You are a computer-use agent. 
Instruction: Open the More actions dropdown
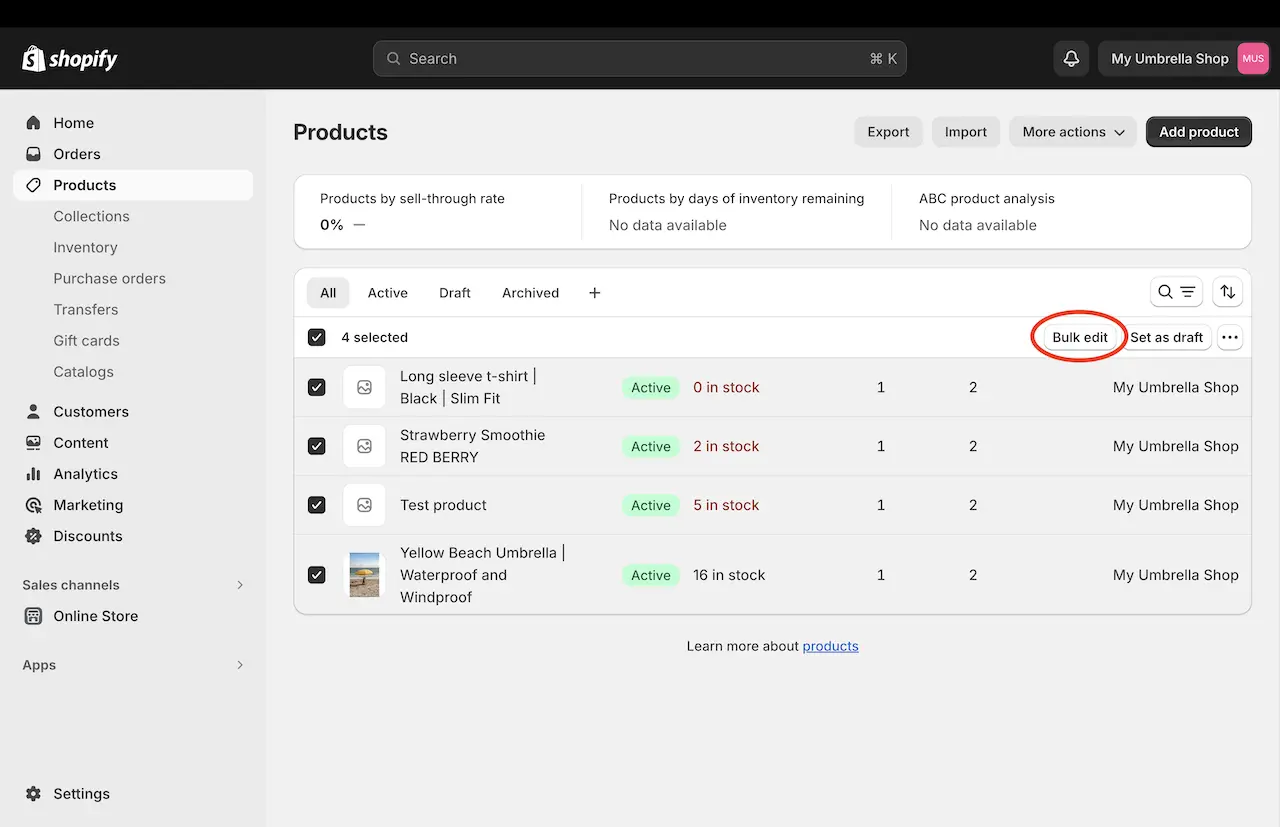point(1073,132)
